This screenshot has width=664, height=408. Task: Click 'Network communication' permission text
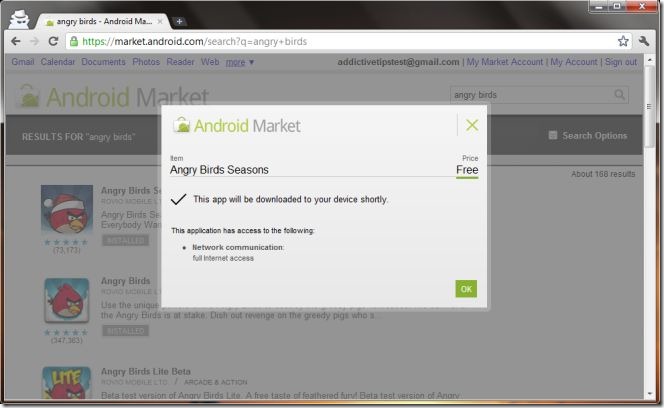(238, 247)
